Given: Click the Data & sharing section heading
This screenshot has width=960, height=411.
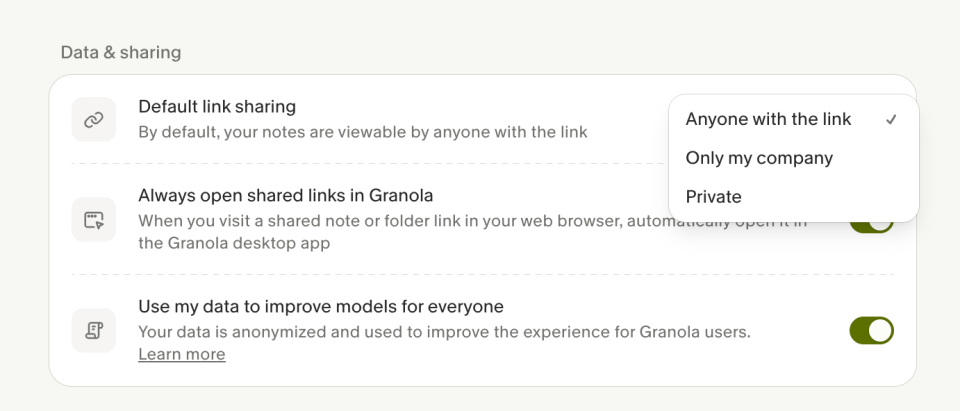Looking at the screenshot, I should pyautogui.click(x=120, y=52).
